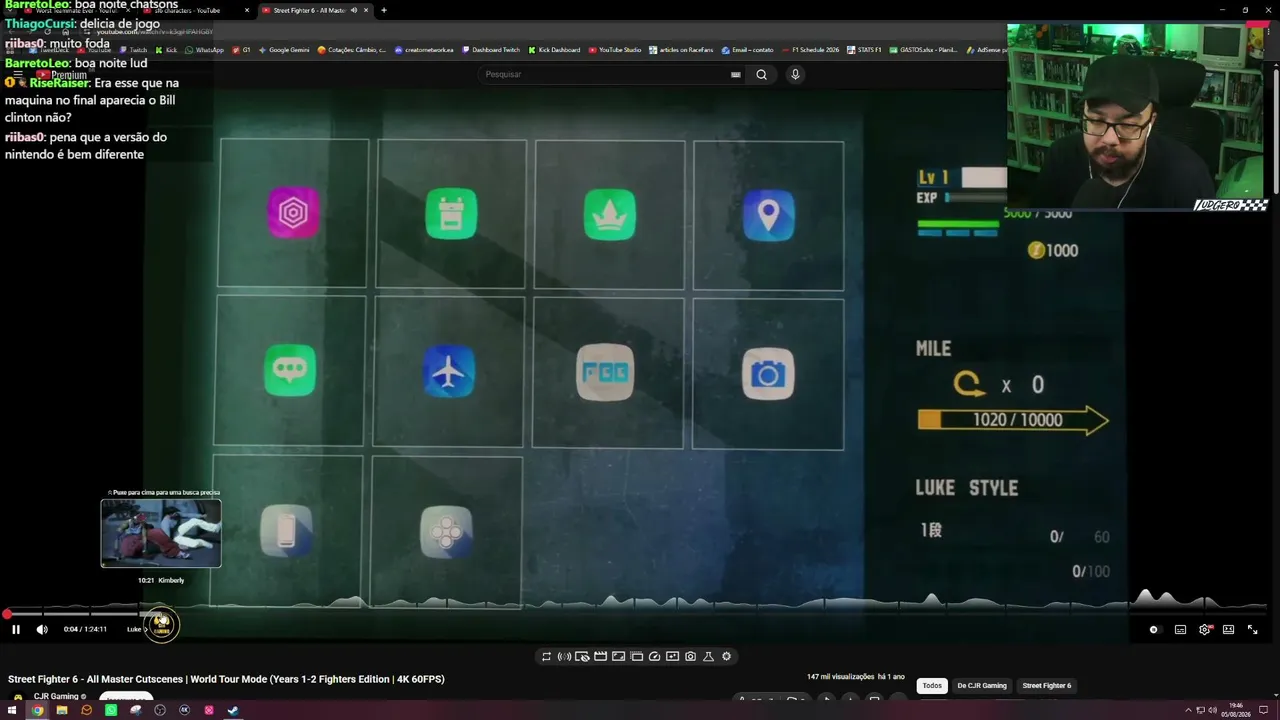Open the WhatsApp bookmark

204,49
